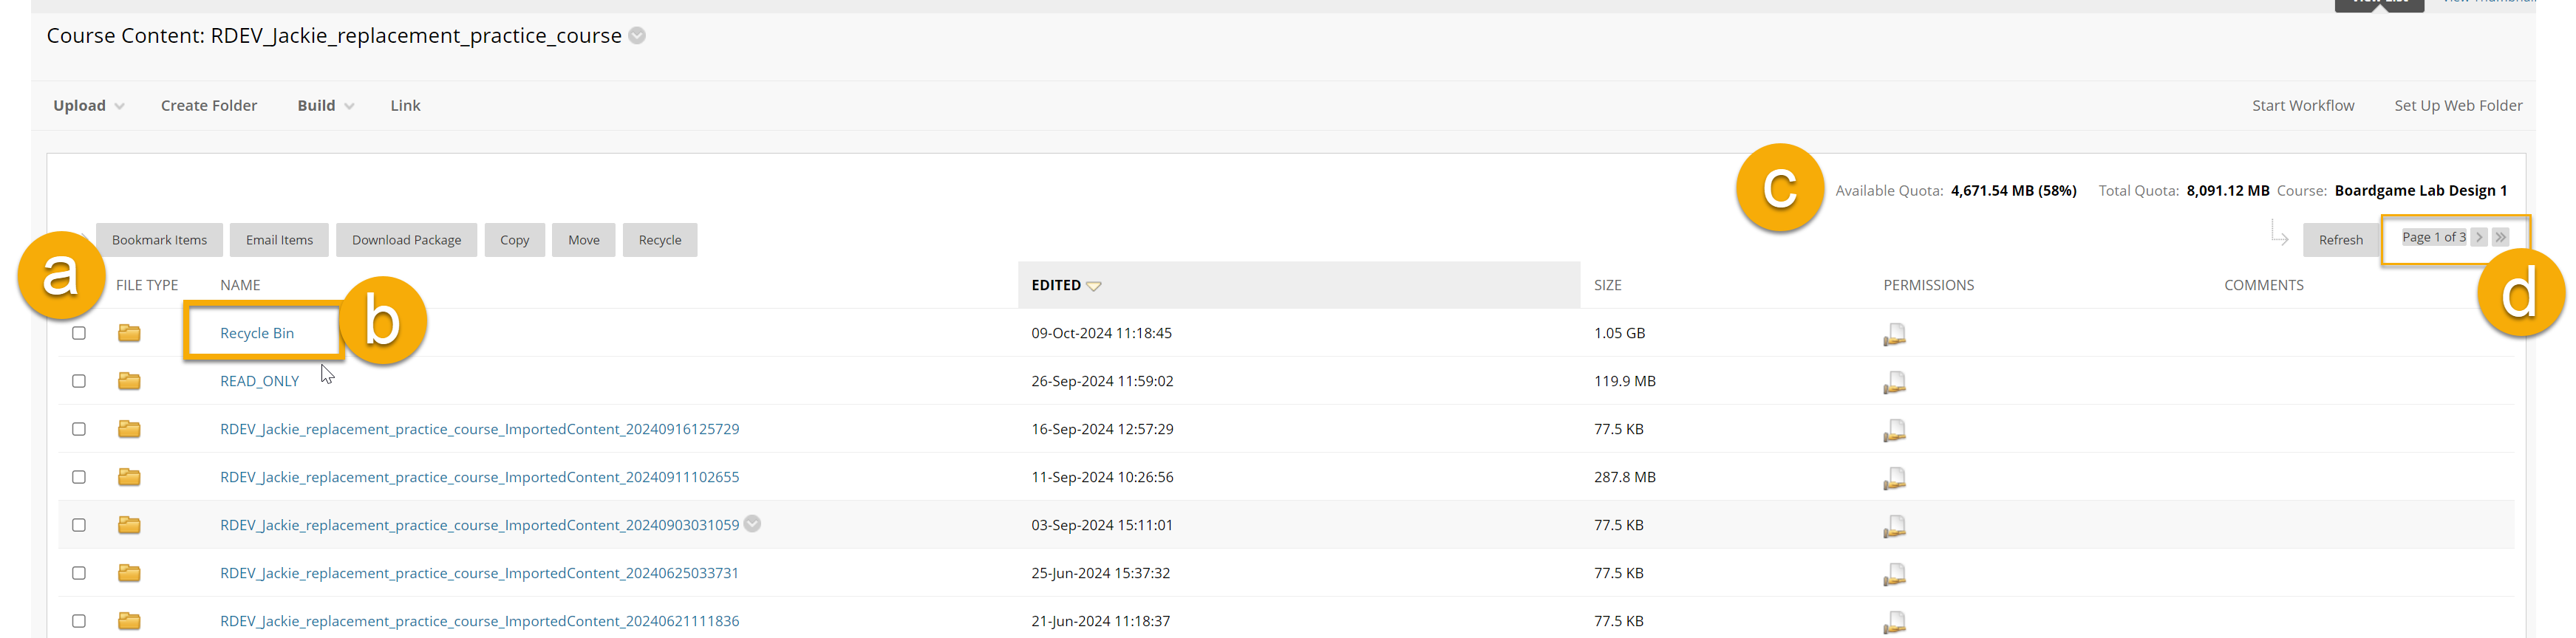
Task: Expand the Upload dropdown menu
Action: pos(88,105)
